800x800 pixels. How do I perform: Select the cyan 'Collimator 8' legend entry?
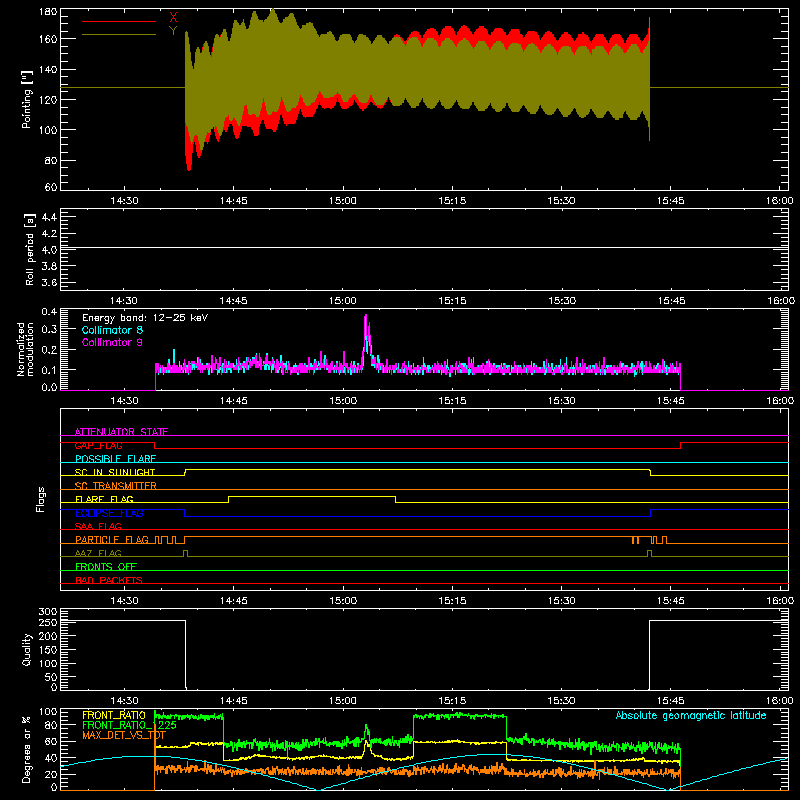[112, 330]
